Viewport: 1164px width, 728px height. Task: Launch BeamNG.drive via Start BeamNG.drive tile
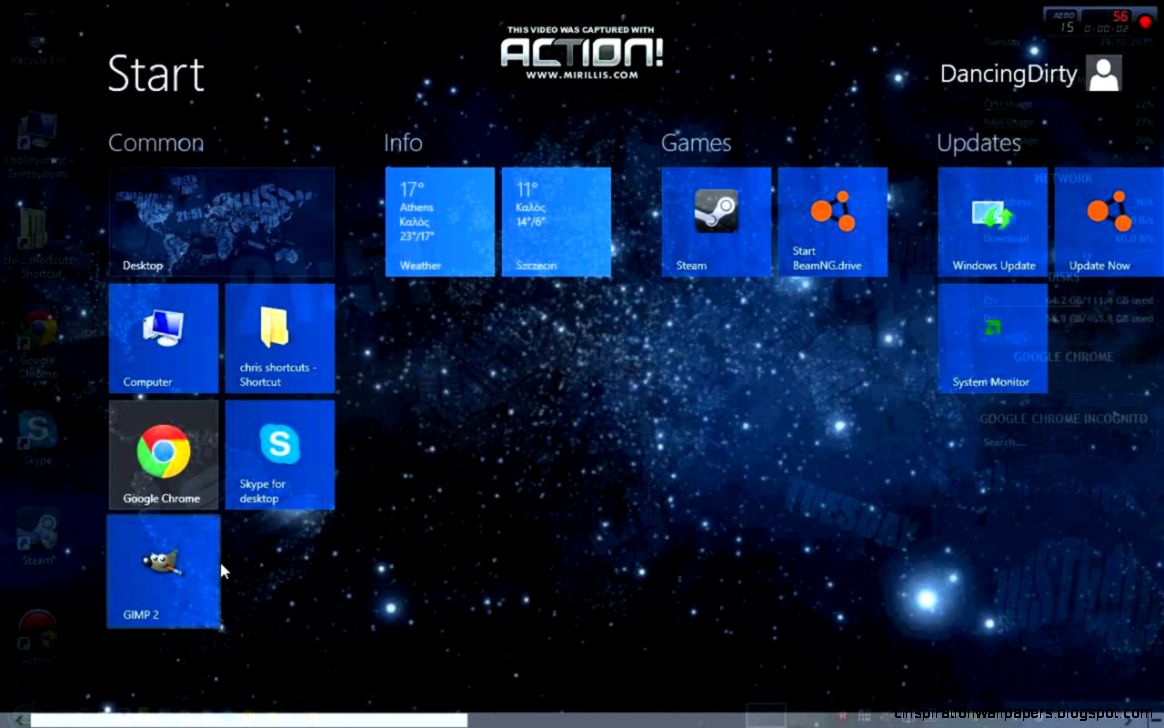(833, 220)
